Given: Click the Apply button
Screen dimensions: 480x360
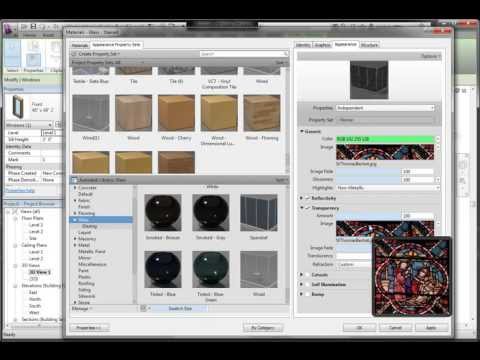Looking at the screenshot, I should click(x=431, y=328).
